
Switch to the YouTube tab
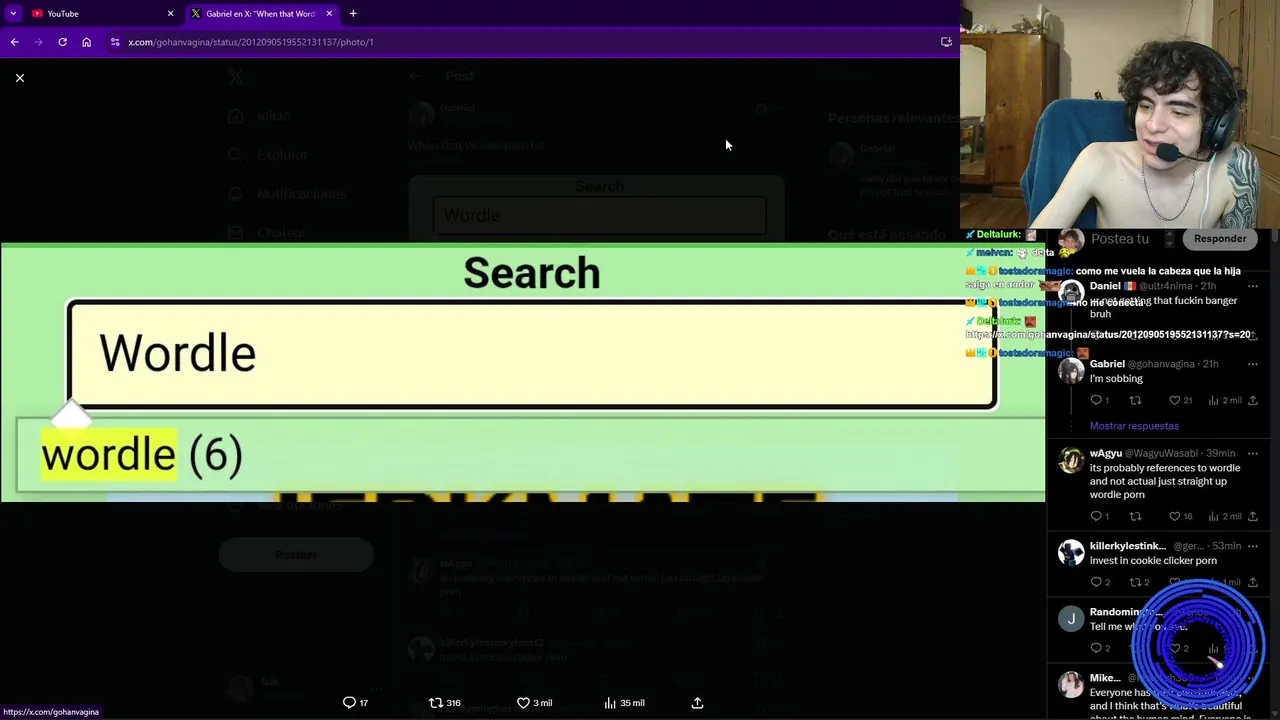click(x=100, y=13)
